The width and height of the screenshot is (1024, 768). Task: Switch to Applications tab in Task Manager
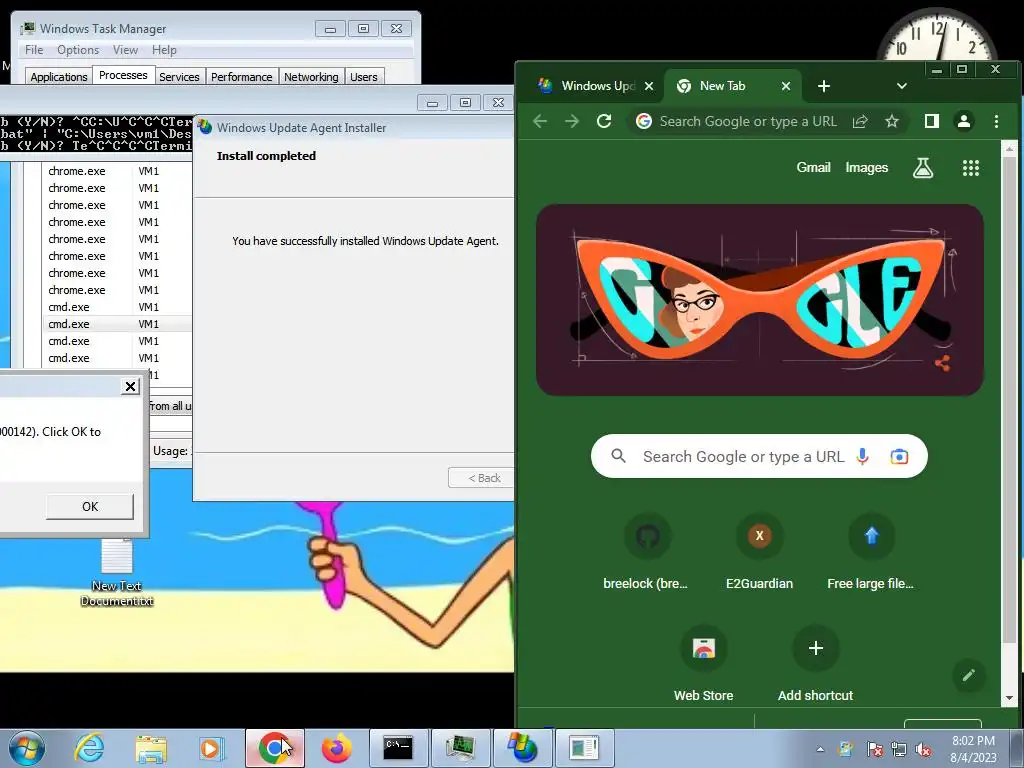tap(59, 76)
